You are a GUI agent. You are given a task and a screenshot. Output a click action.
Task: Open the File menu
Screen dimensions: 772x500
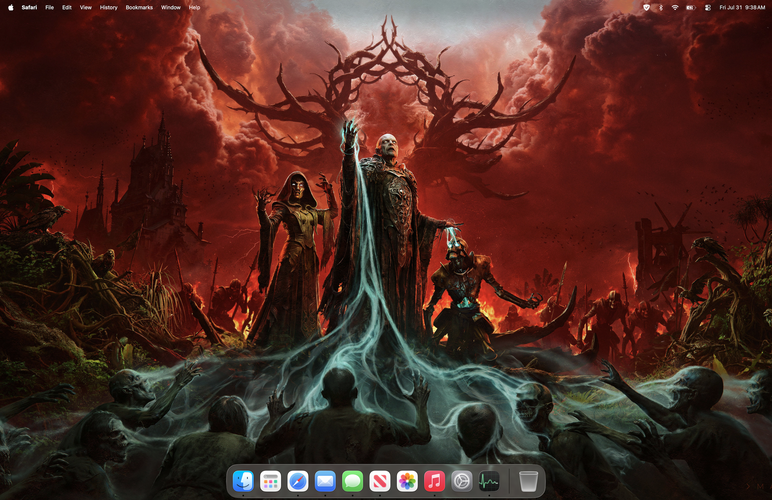click(x=49, y=7)
